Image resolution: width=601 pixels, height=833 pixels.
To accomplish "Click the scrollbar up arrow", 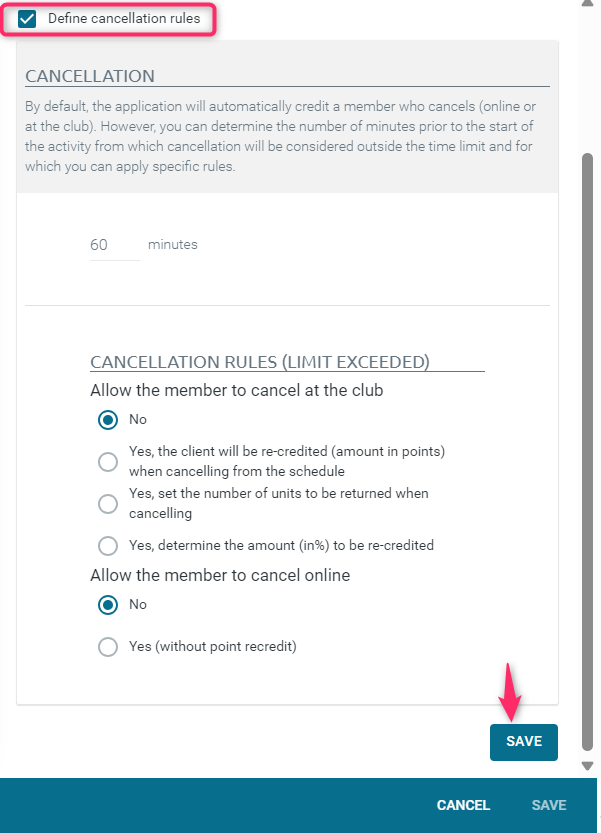I will tap(587, 3).
